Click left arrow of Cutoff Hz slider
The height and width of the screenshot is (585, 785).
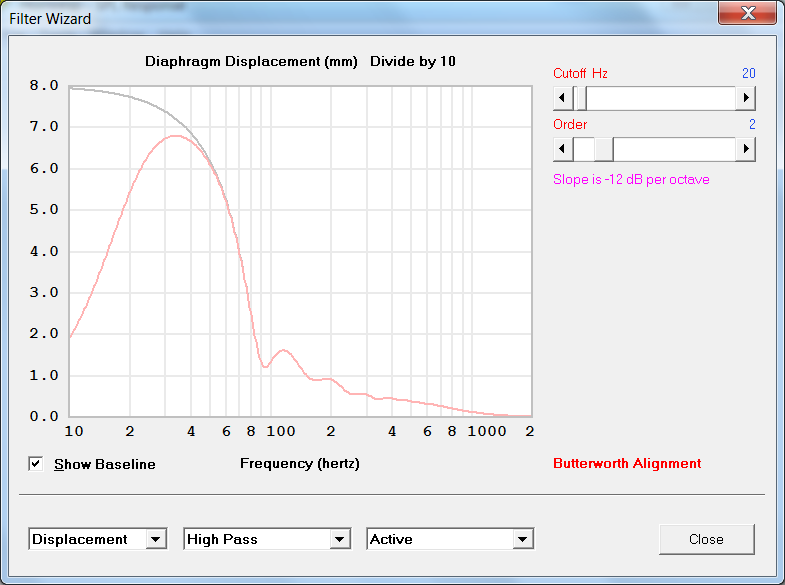point(563,98)
